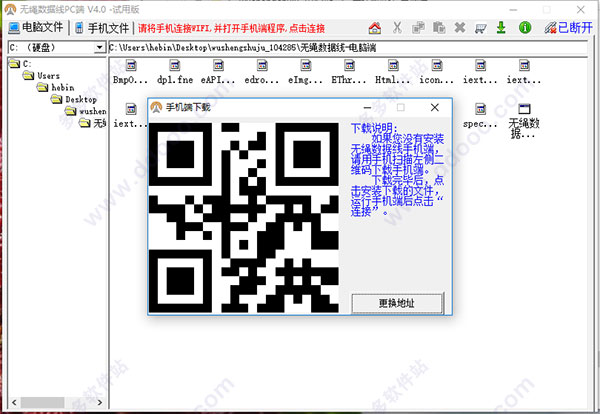The image size is (600, 414).
Task: Click the scissors cut icon
Action: pyautogui.click(x=397, y=28)
